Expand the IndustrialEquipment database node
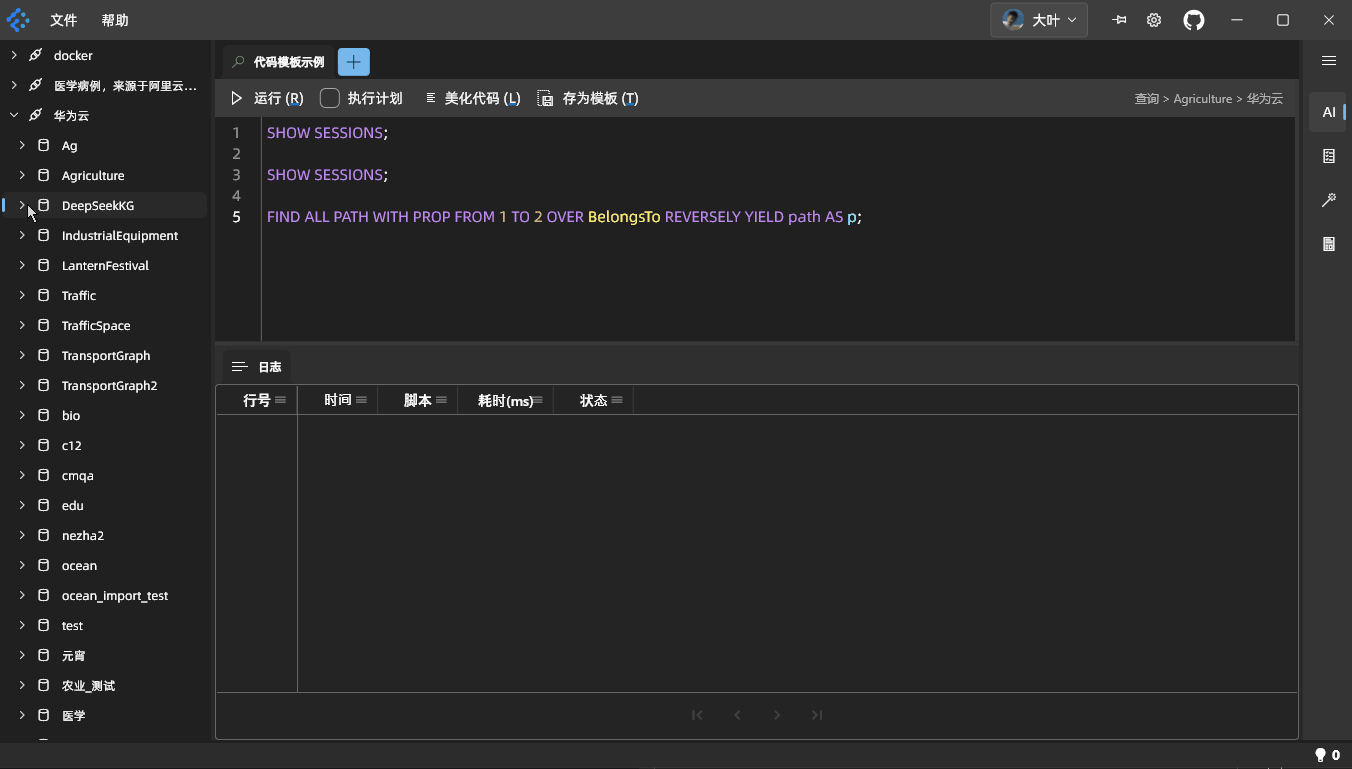 [x=22, y=235]
